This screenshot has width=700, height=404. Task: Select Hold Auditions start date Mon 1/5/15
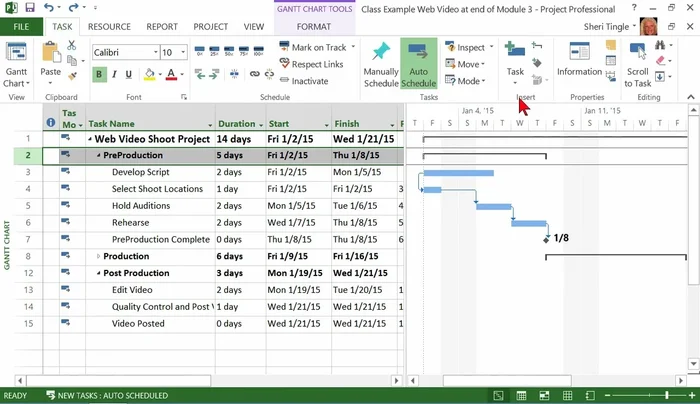(299, 206)
